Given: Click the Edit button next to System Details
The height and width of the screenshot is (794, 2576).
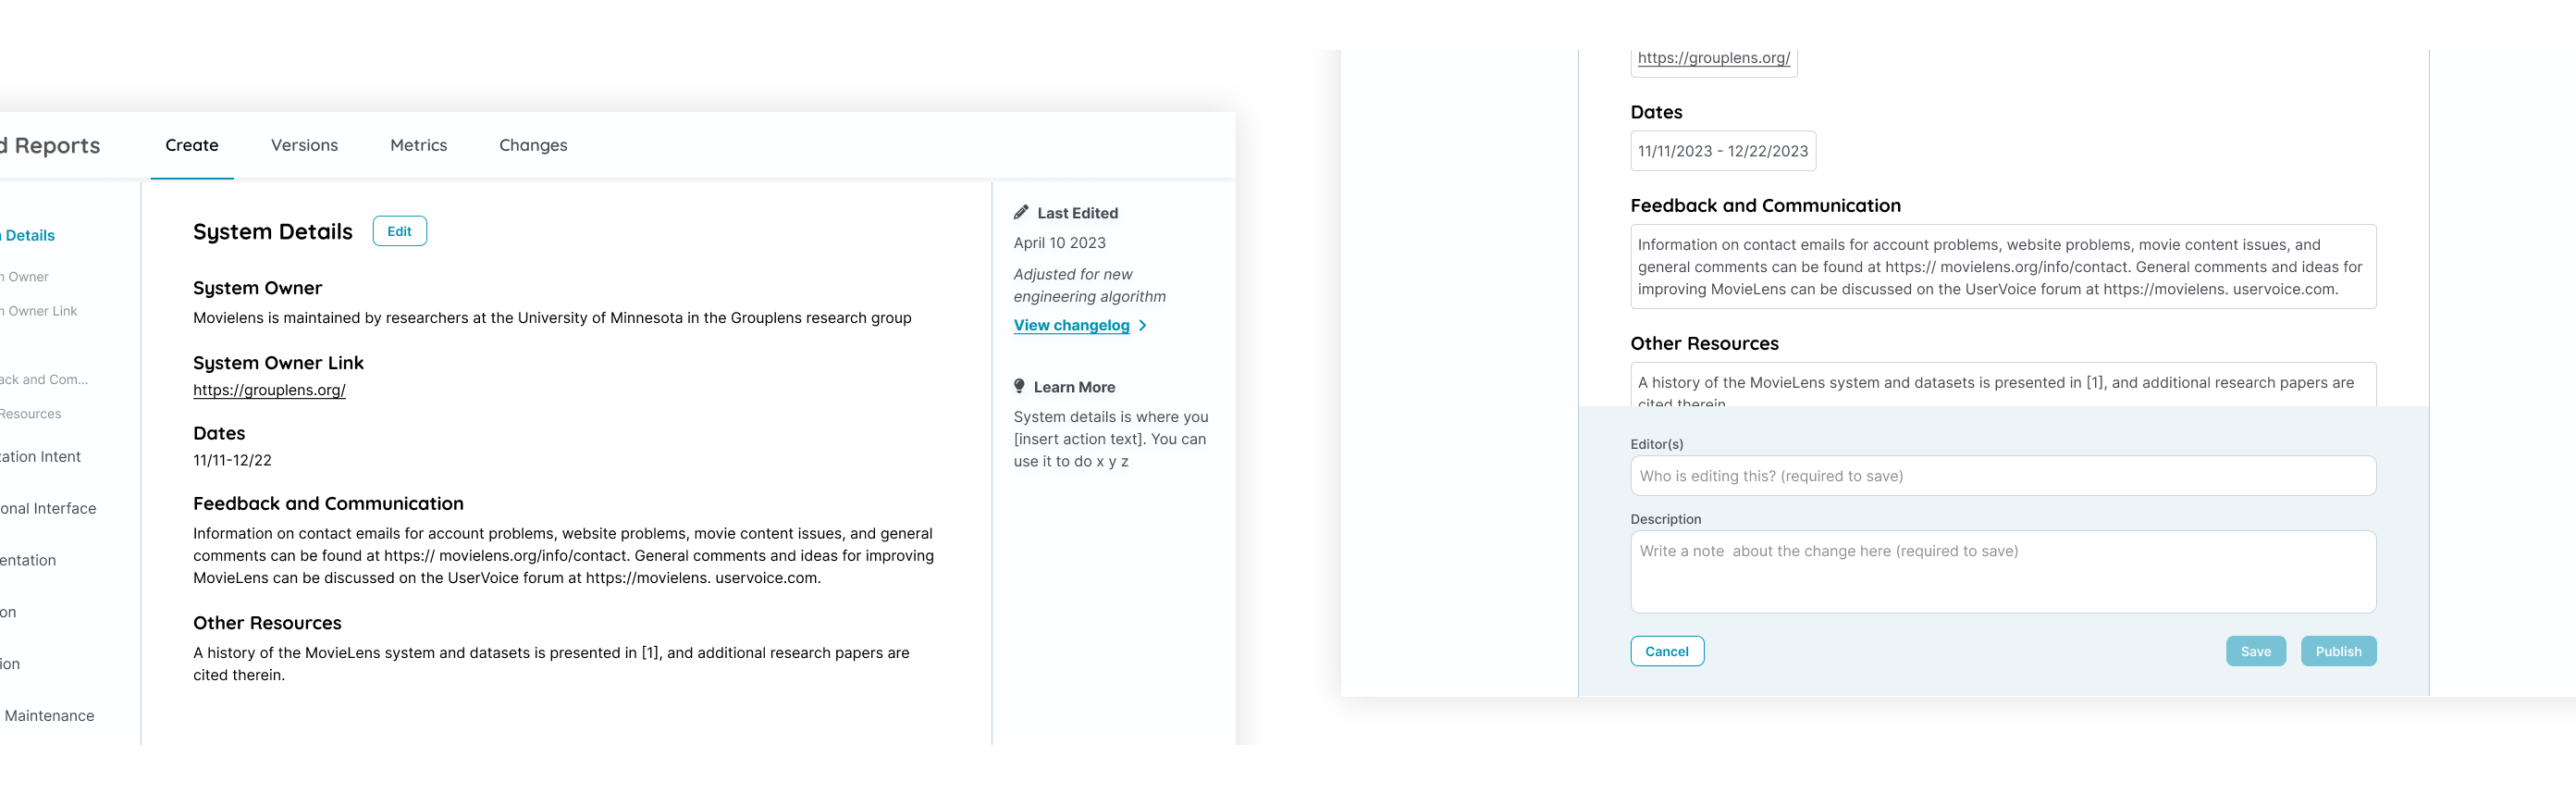Looking at the screenshot, I should pos(399,231).
